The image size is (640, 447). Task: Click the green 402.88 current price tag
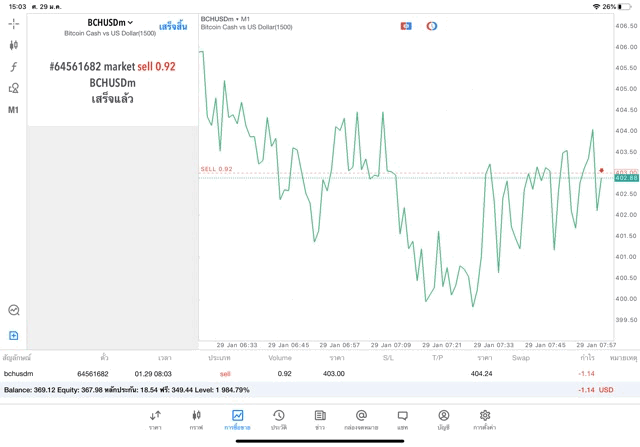click(x=626, y=178)
